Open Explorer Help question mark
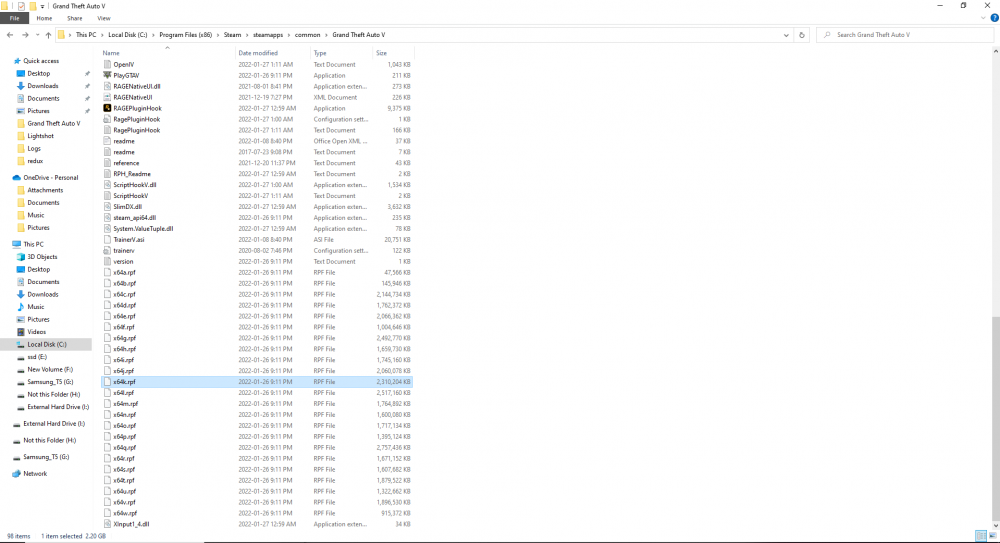The image size is (1000, 543). 994,18
